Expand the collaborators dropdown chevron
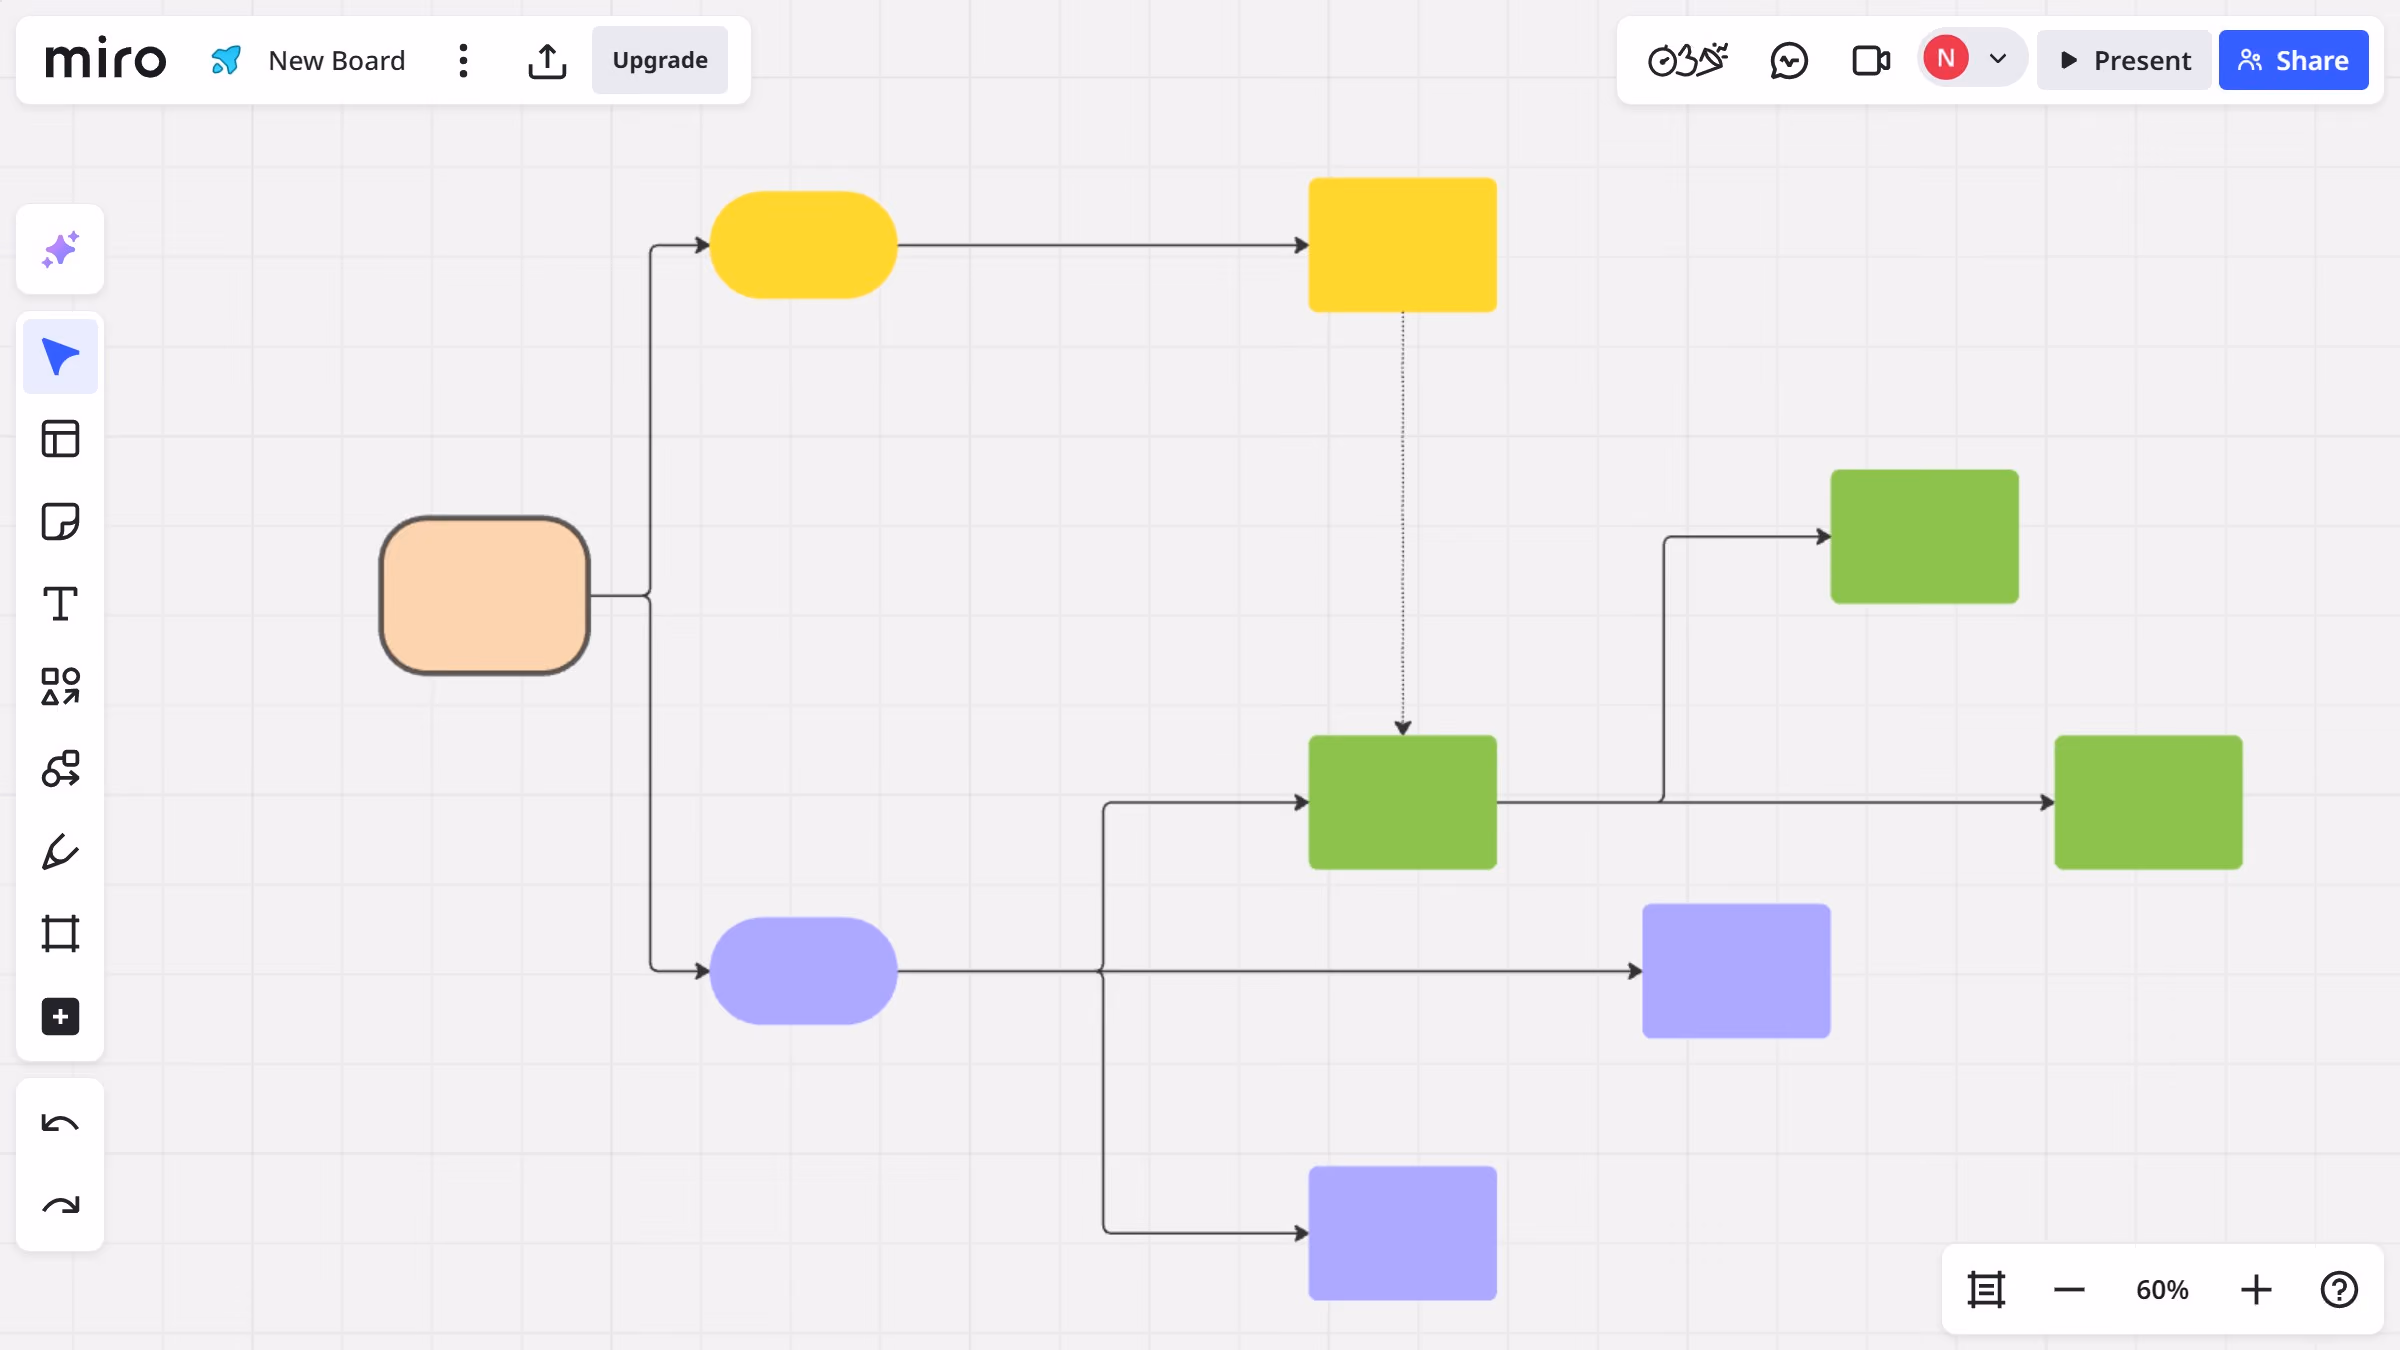The image size is (2400, 1350). click(1998, 58)
